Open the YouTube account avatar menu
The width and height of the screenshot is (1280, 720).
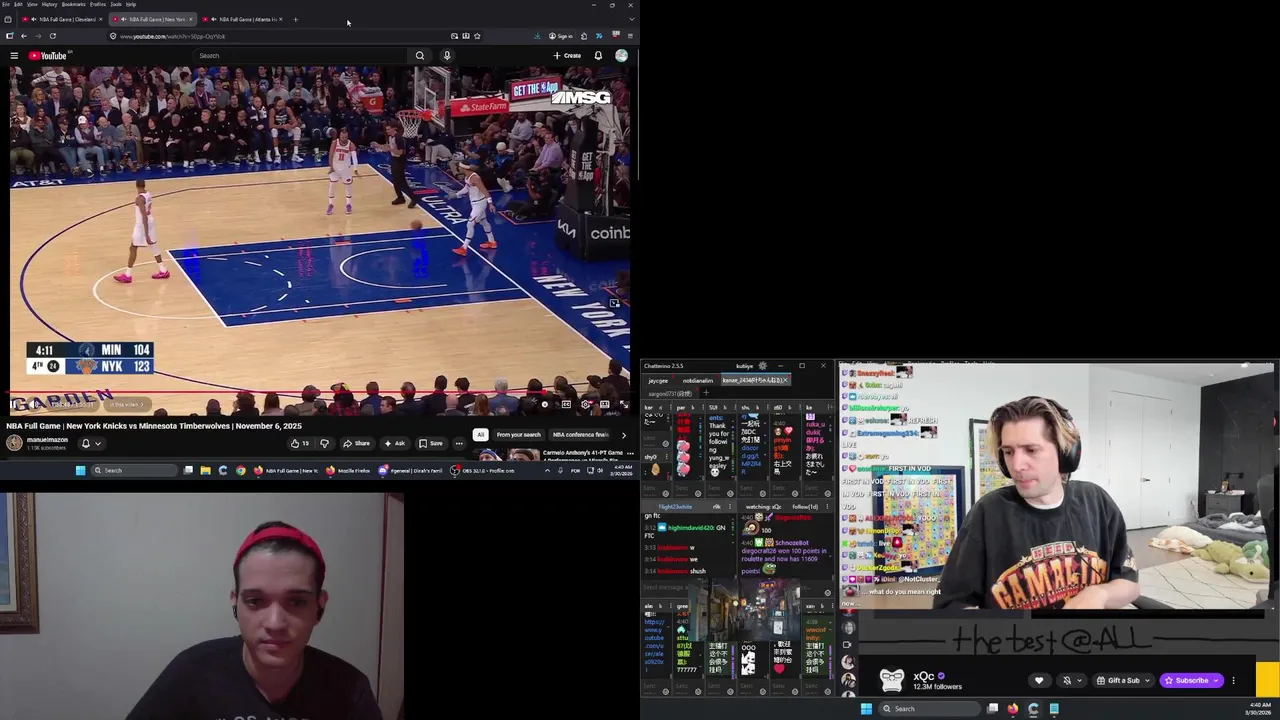(x=621, y=56)
